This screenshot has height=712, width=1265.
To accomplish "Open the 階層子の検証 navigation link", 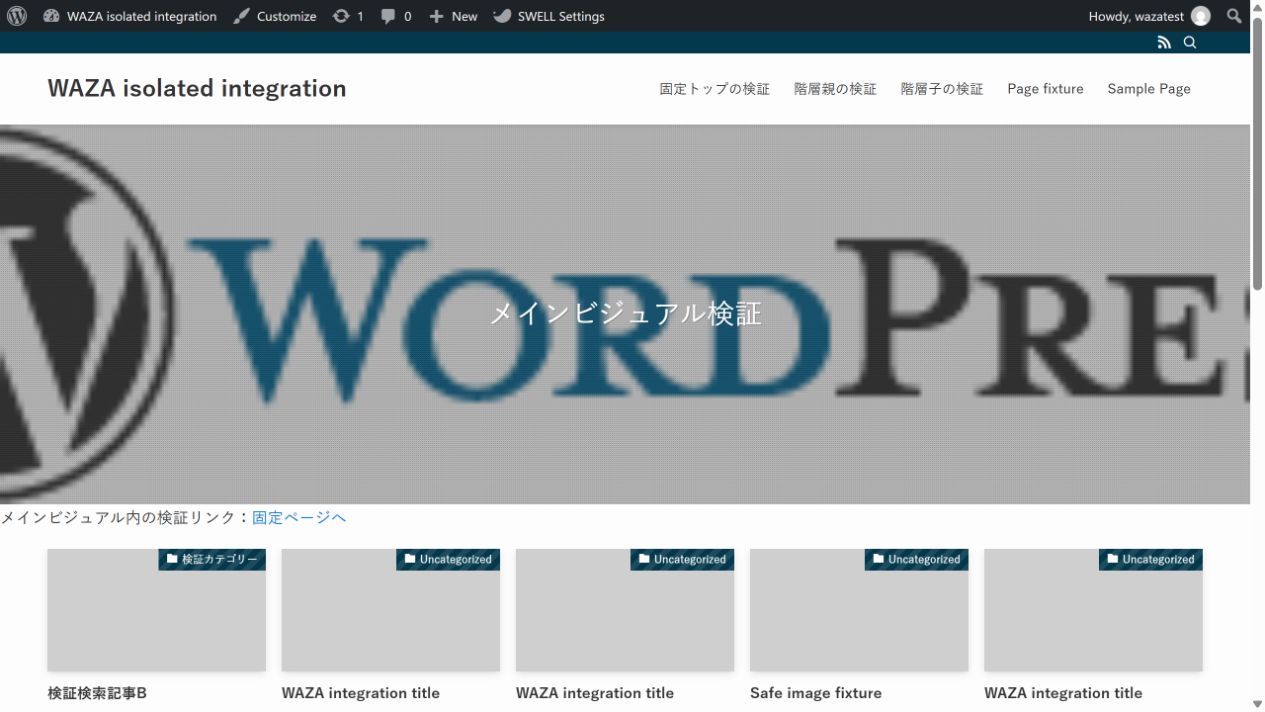I will pos(942,89).
